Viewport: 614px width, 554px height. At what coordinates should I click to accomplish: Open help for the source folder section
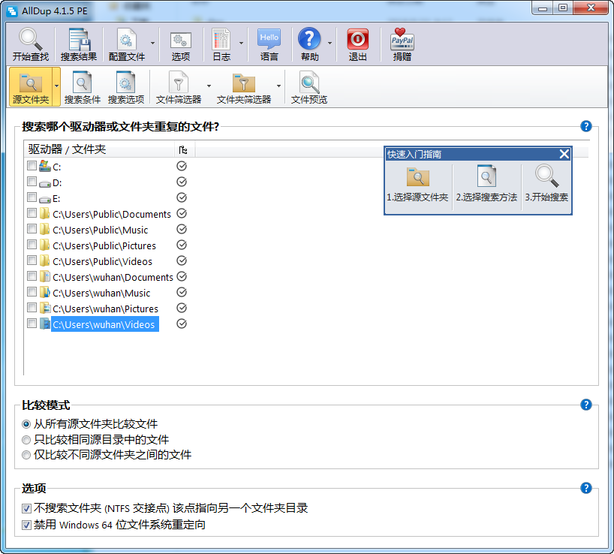click(586, 126)
